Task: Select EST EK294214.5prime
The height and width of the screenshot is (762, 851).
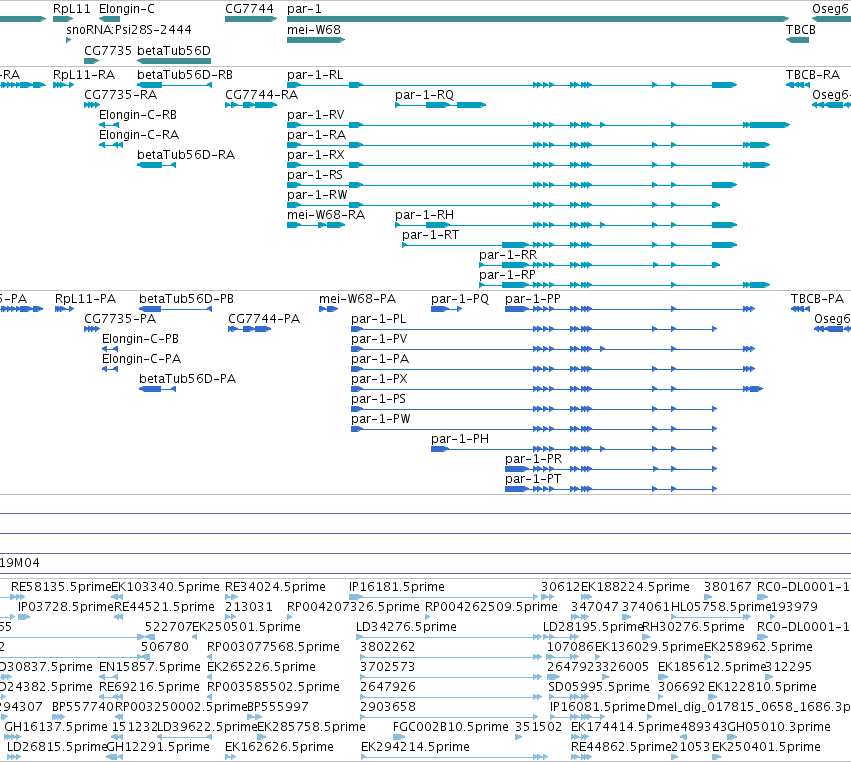Action: (x=454, y=757)
